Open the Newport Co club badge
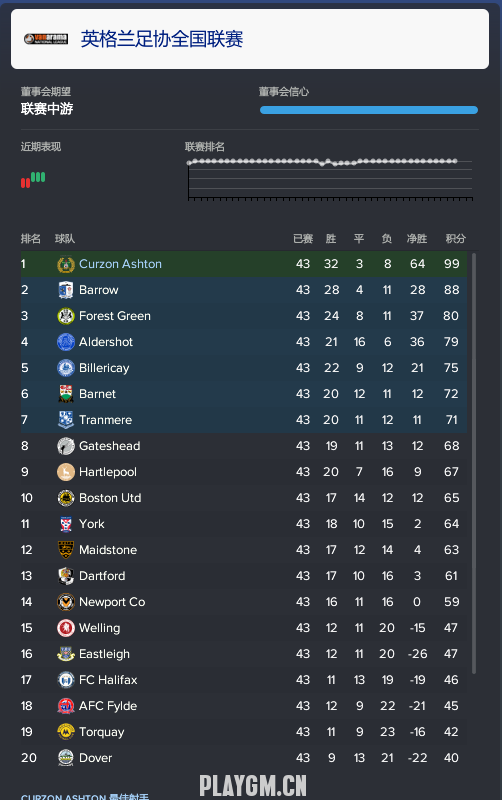The height and width of the screenshot is (800, 502). (66, 602)
